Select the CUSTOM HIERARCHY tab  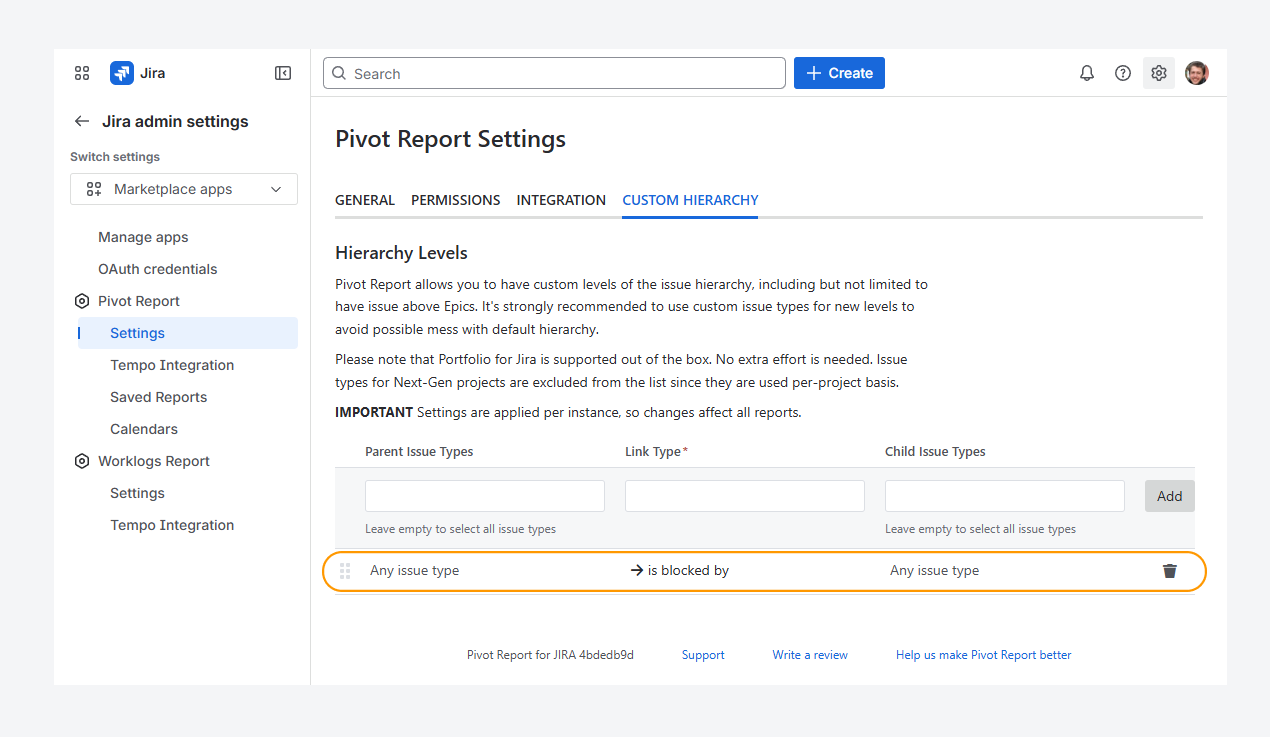[x=690, y=200]
